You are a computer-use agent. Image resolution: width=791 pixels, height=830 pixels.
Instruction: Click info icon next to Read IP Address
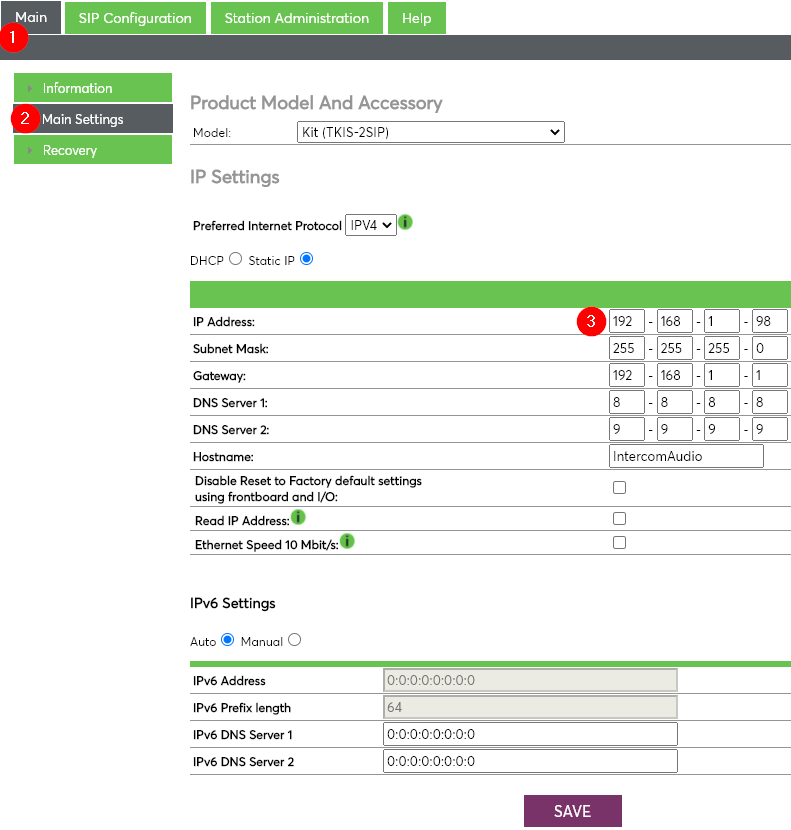tap(298, 517)
